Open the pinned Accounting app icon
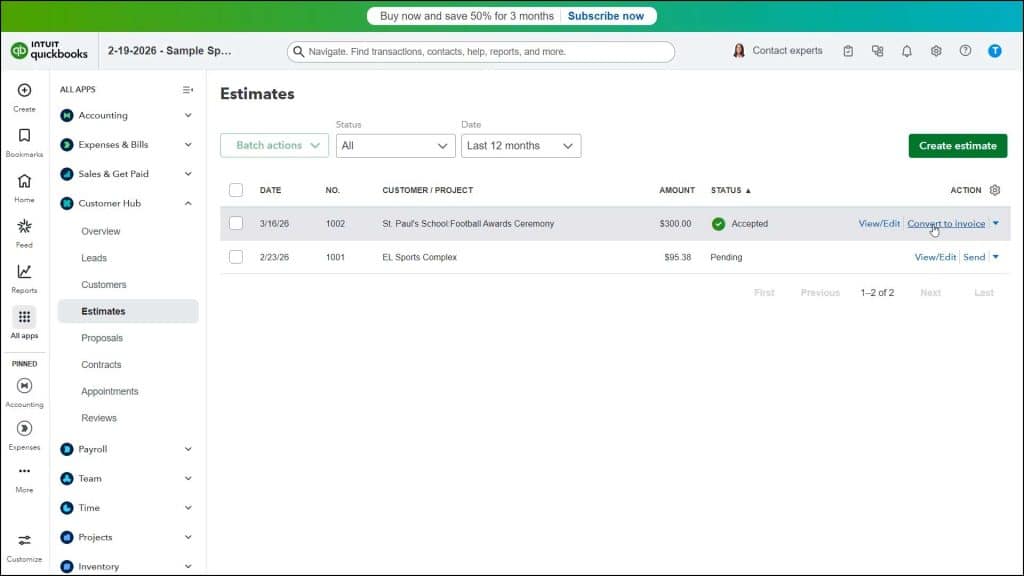 (x=23, y=387)
